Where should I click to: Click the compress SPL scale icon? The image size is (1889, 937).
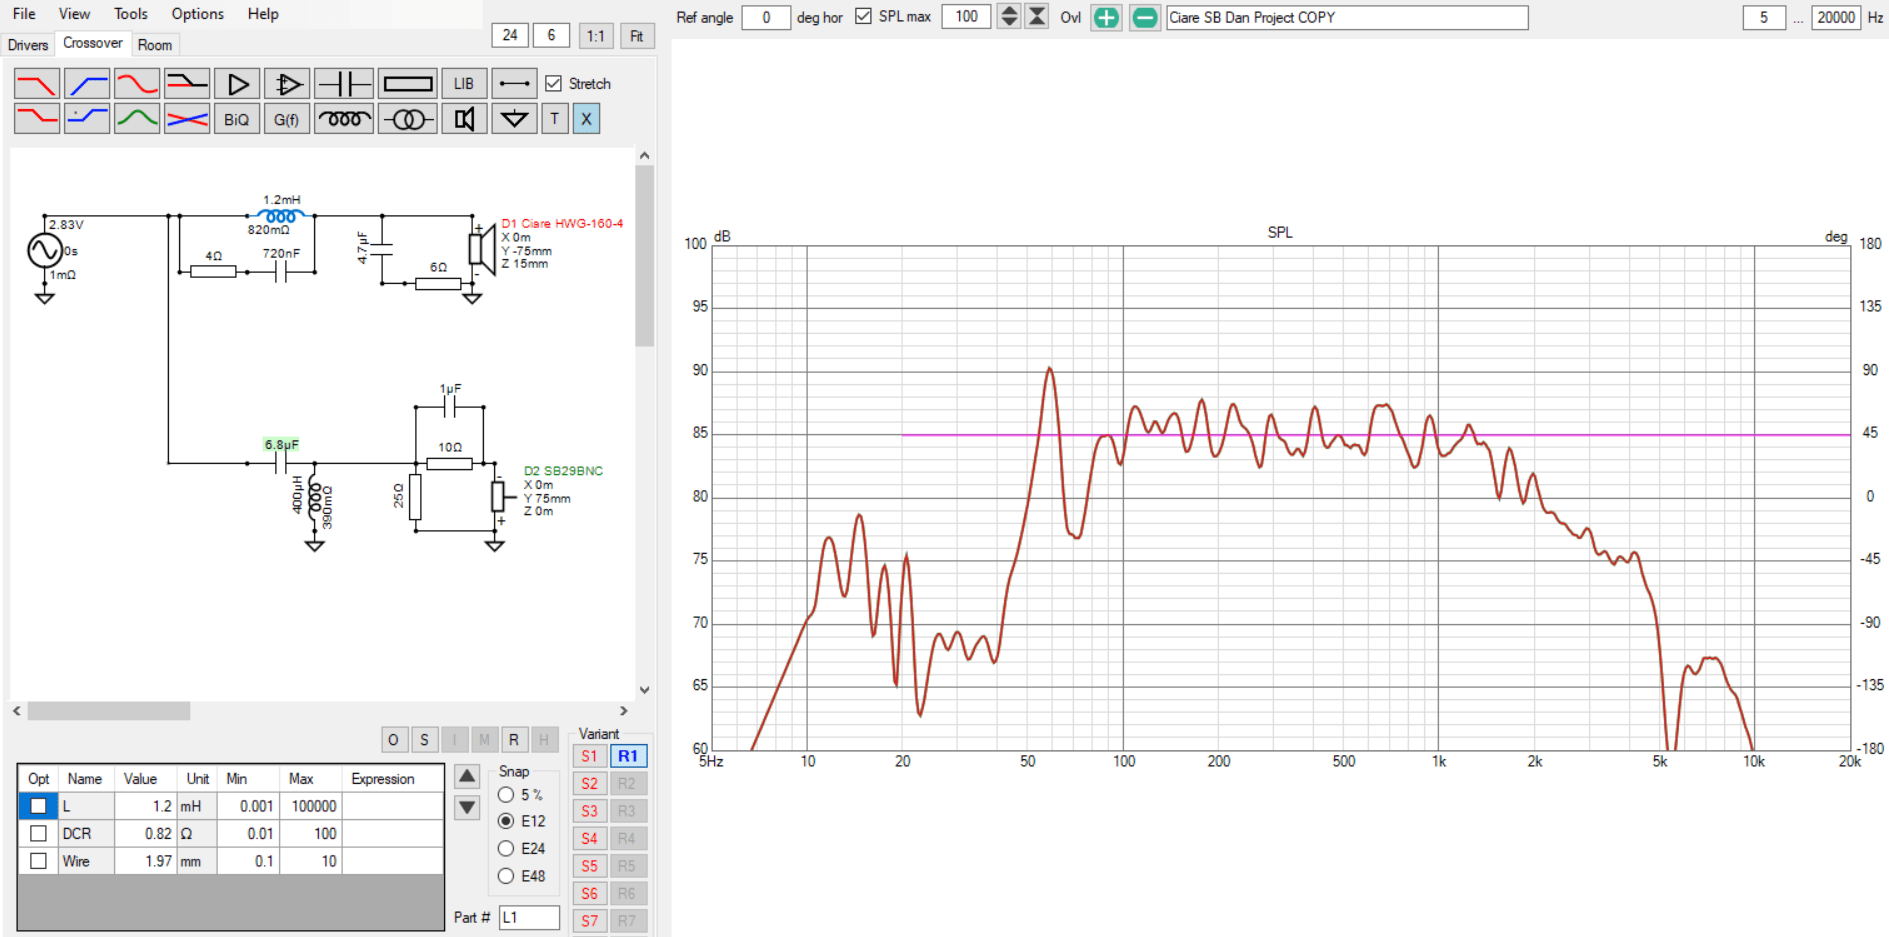[x=1037, y=16]
